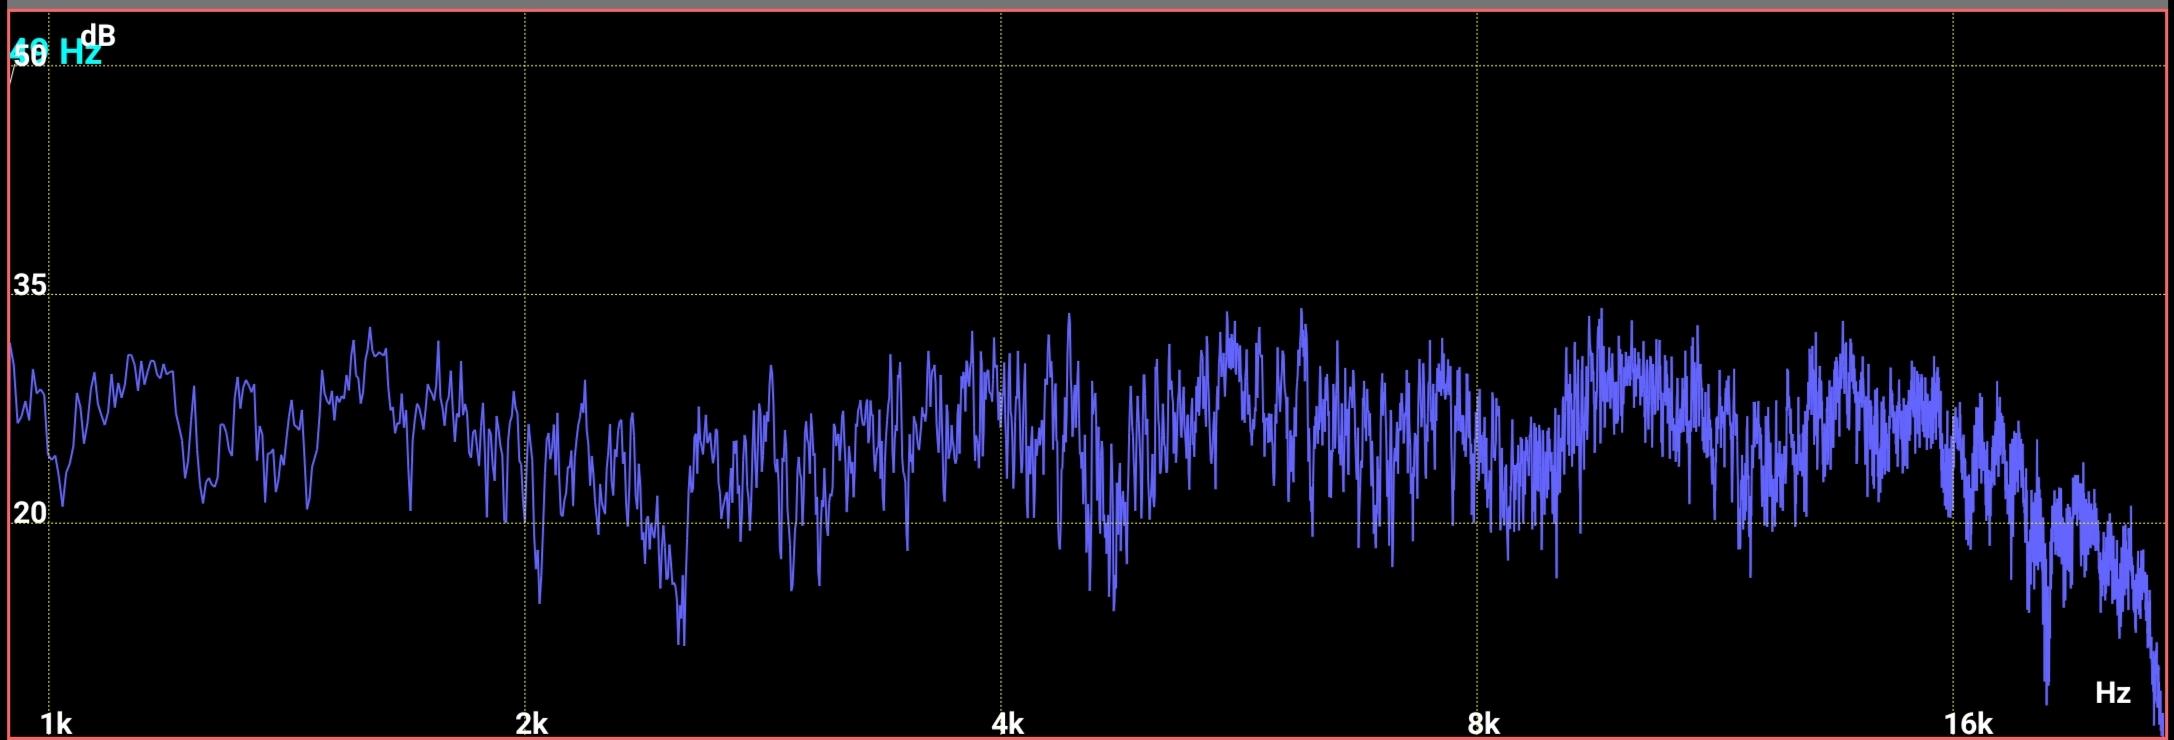Click the 8k frequency axis label
The image size is (2174, 740).
click(1484, 723)
